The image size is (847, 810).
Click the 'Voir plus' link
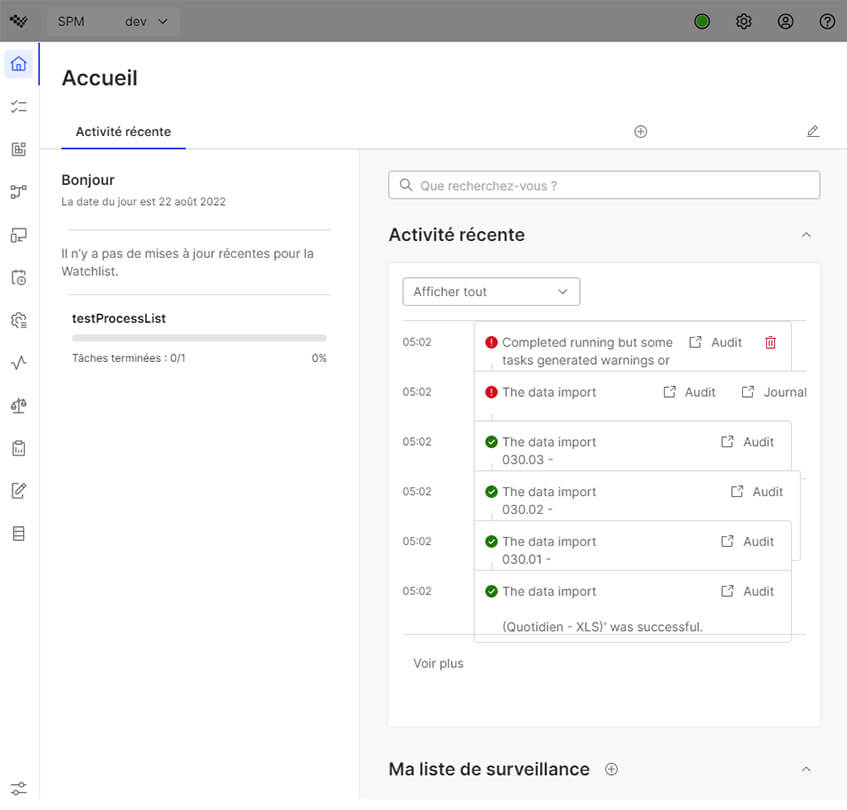(438, 663)
